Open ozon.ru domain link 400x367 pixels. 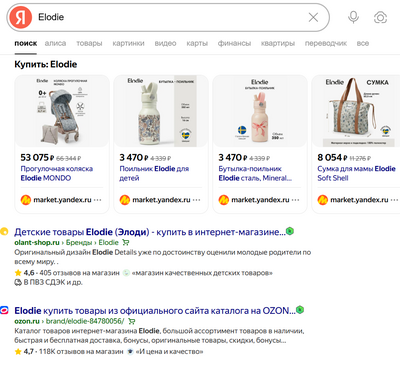pyautogui.click(x=27, y=321)
